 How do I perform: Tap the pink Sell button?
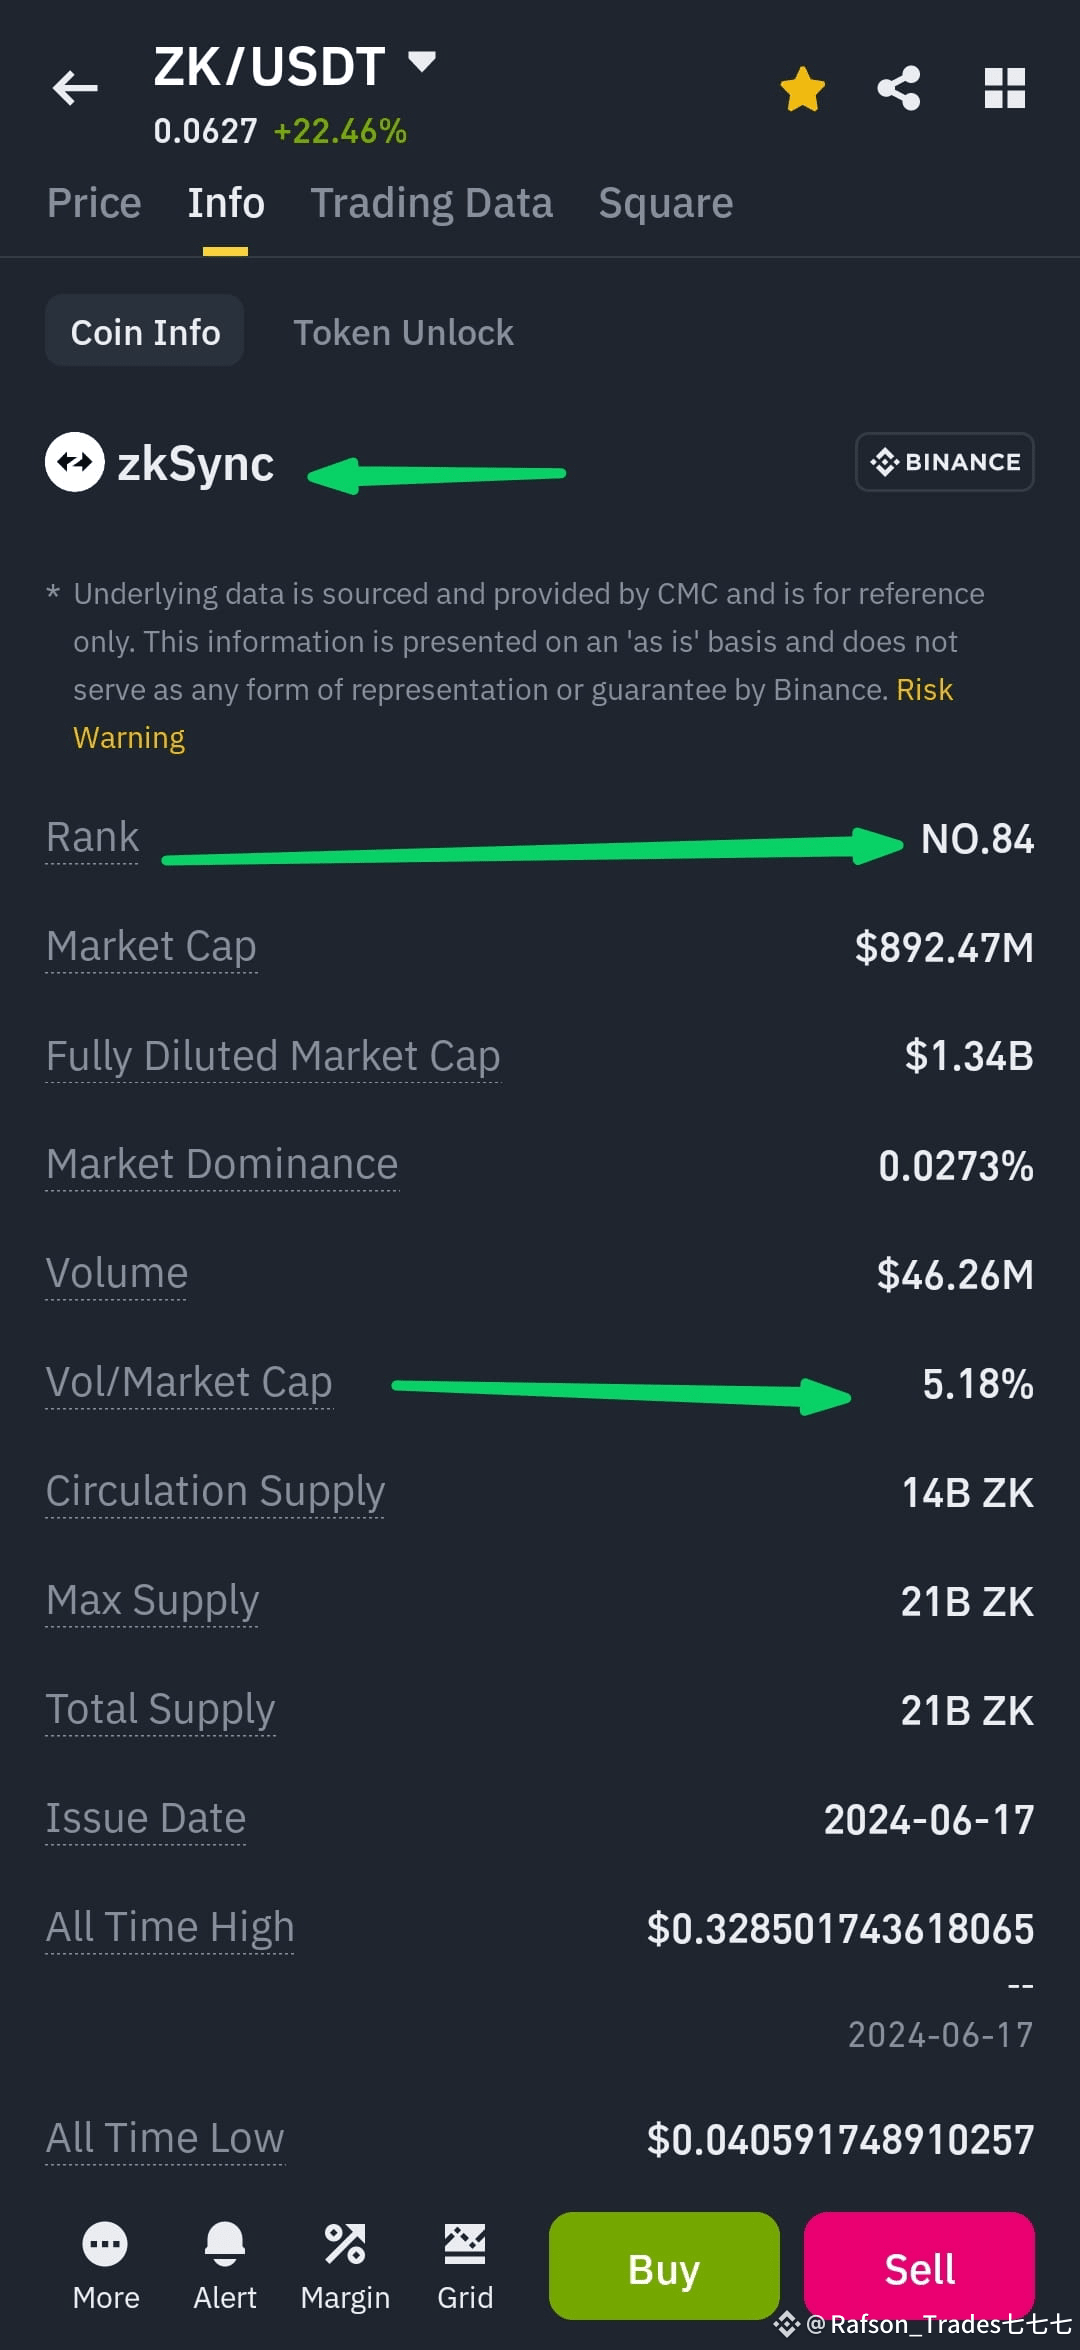pos(919,2266)
